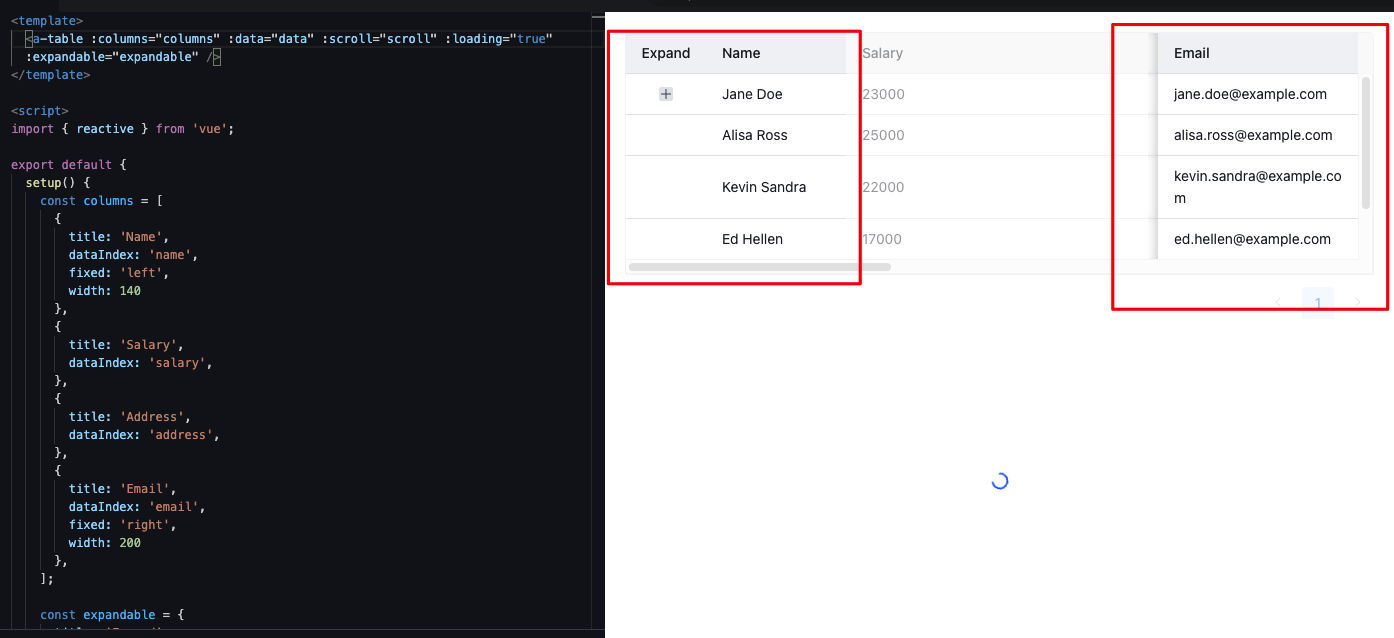1394x638 pixels.
Task: Click the closing </template> tag in code
Action: tap(51, 75)
